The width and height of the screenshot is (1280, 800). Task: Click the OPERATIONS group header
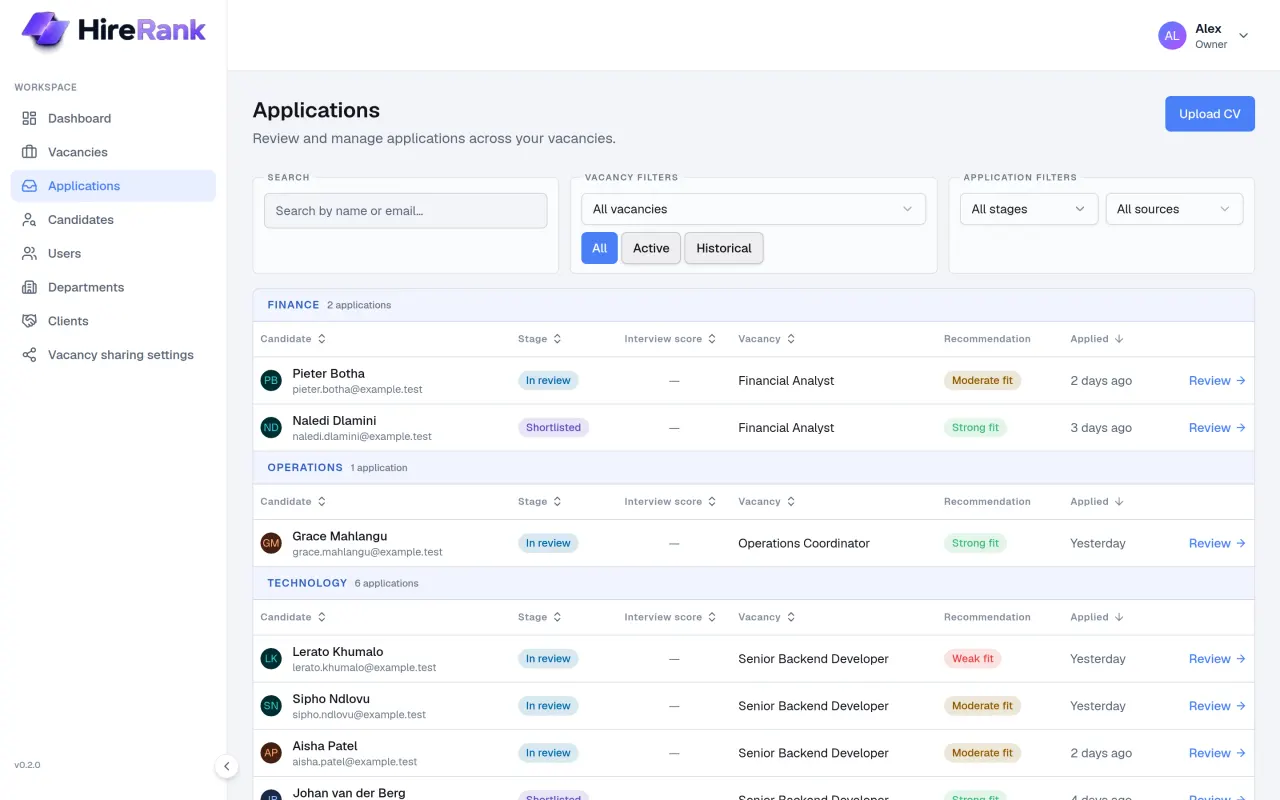[753, 468]
